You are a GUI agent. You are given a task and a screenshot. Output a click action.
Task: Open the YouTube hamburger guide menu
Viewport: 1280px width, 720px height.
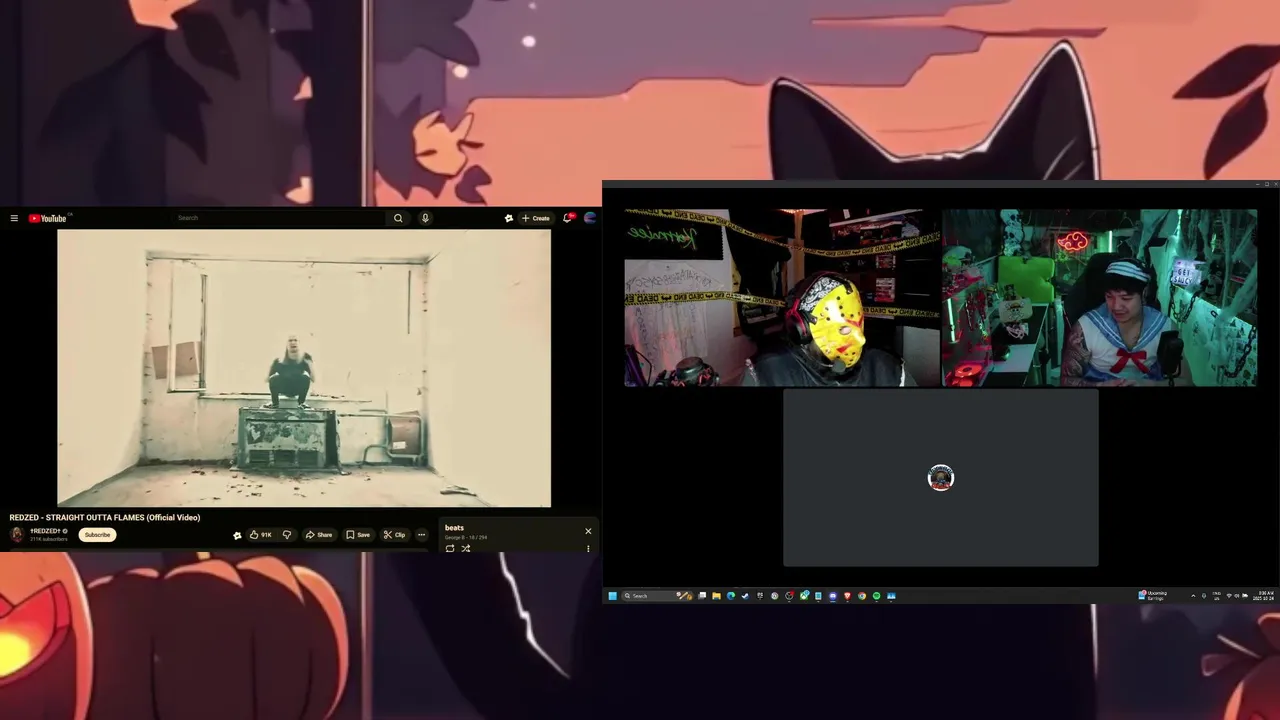tap(14, 218)
